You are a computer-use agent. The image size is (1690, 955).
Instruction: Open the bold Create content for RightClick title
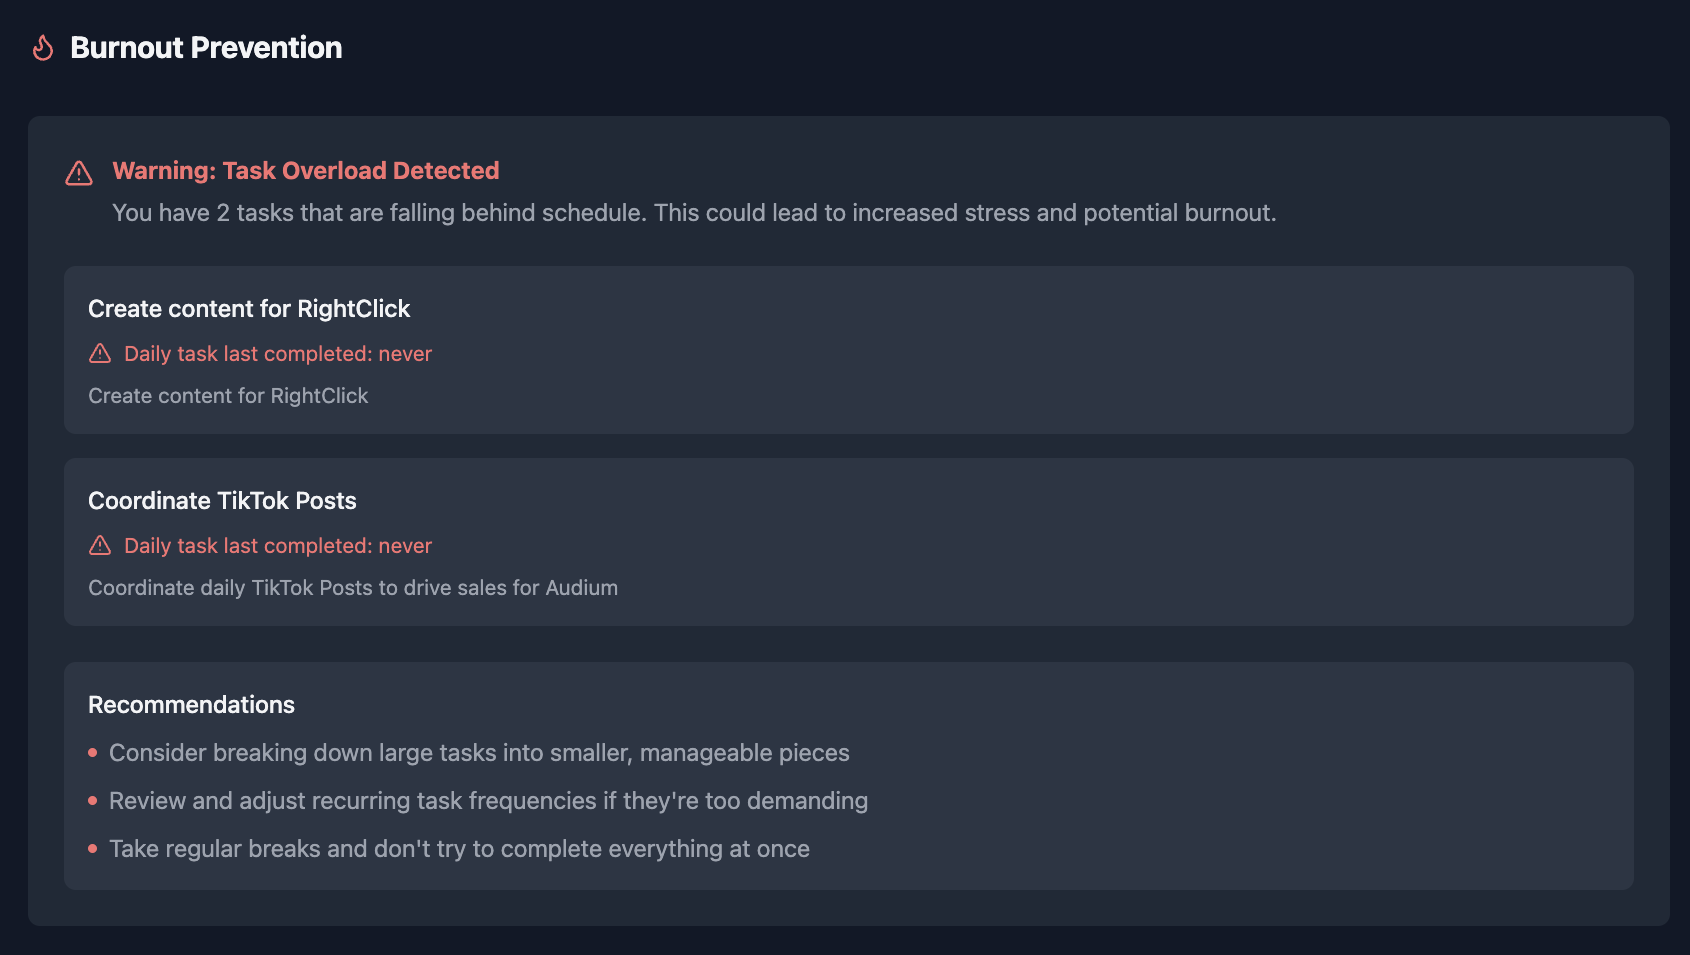(x=249, y=309)
